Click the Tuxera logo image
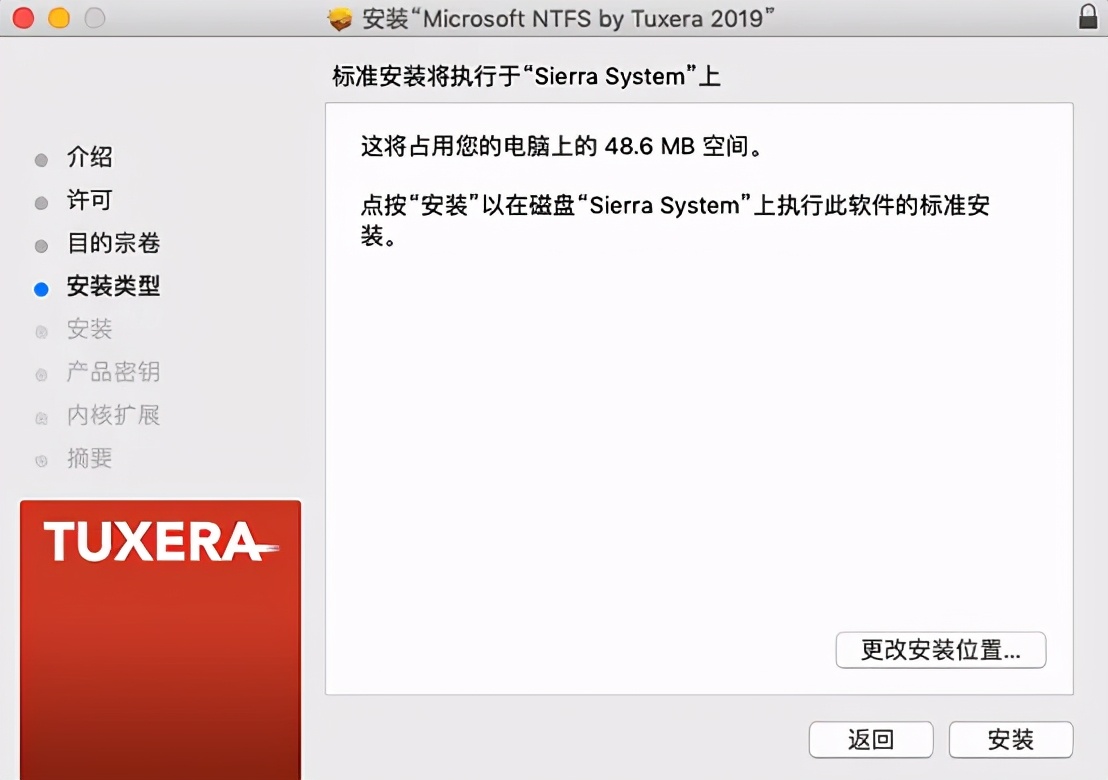 [x=160, y=640]
